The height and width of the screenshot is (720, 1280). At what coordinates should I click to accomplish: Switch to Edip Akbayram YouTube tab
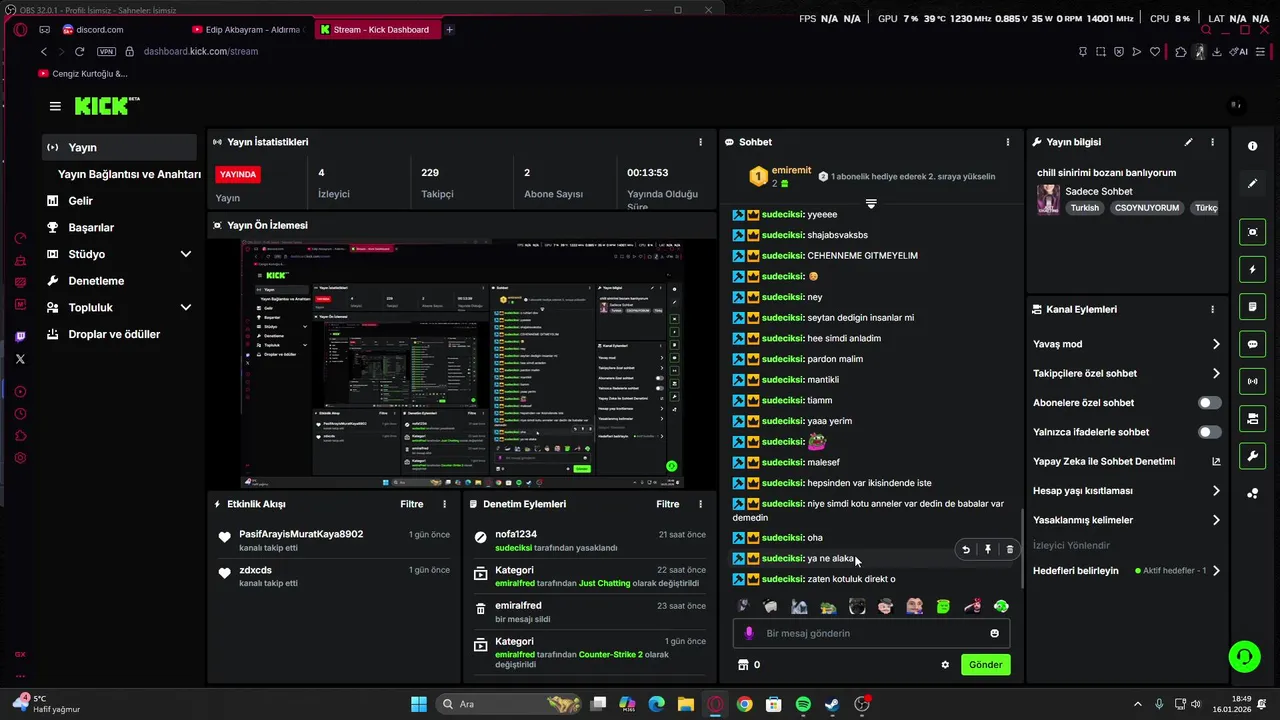248,30
